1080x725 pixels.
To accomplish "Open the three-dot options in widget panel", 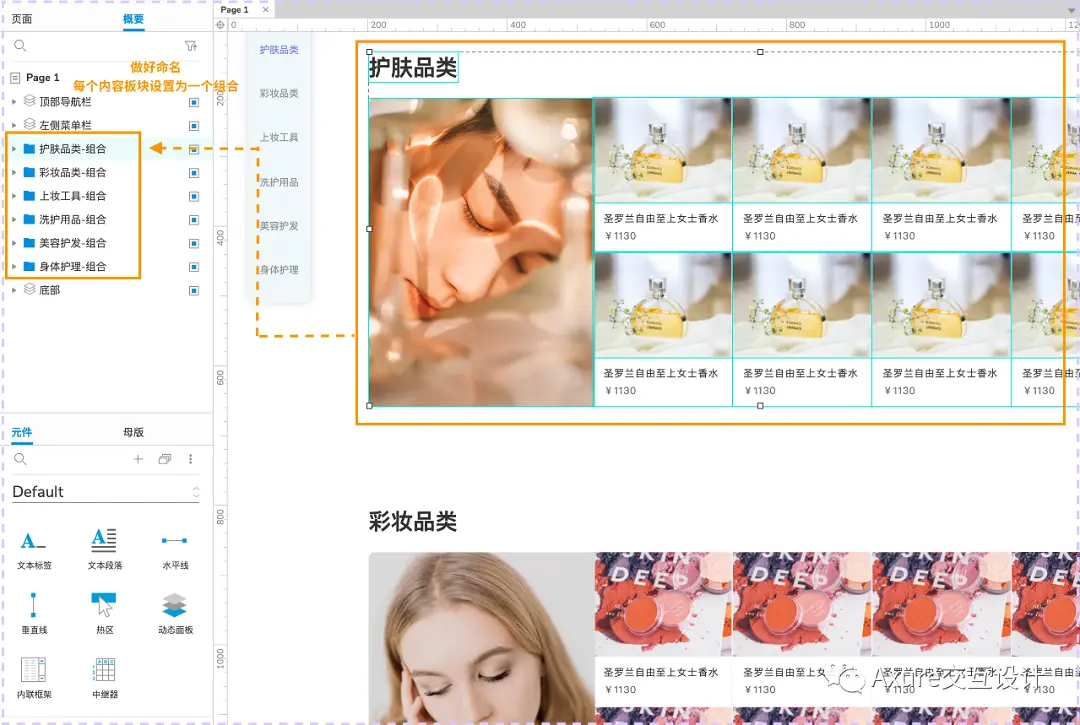I will [x=192, y=459].
